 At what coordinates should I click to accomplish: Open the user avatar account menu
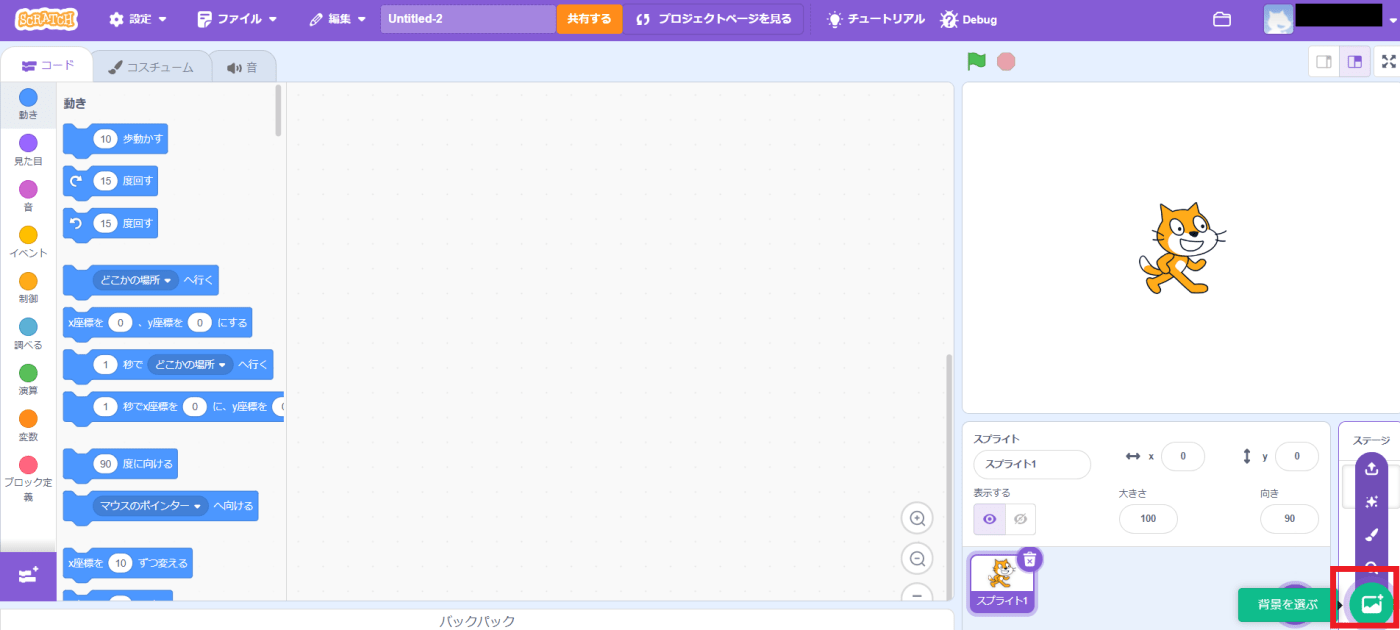coord(1279,19)
